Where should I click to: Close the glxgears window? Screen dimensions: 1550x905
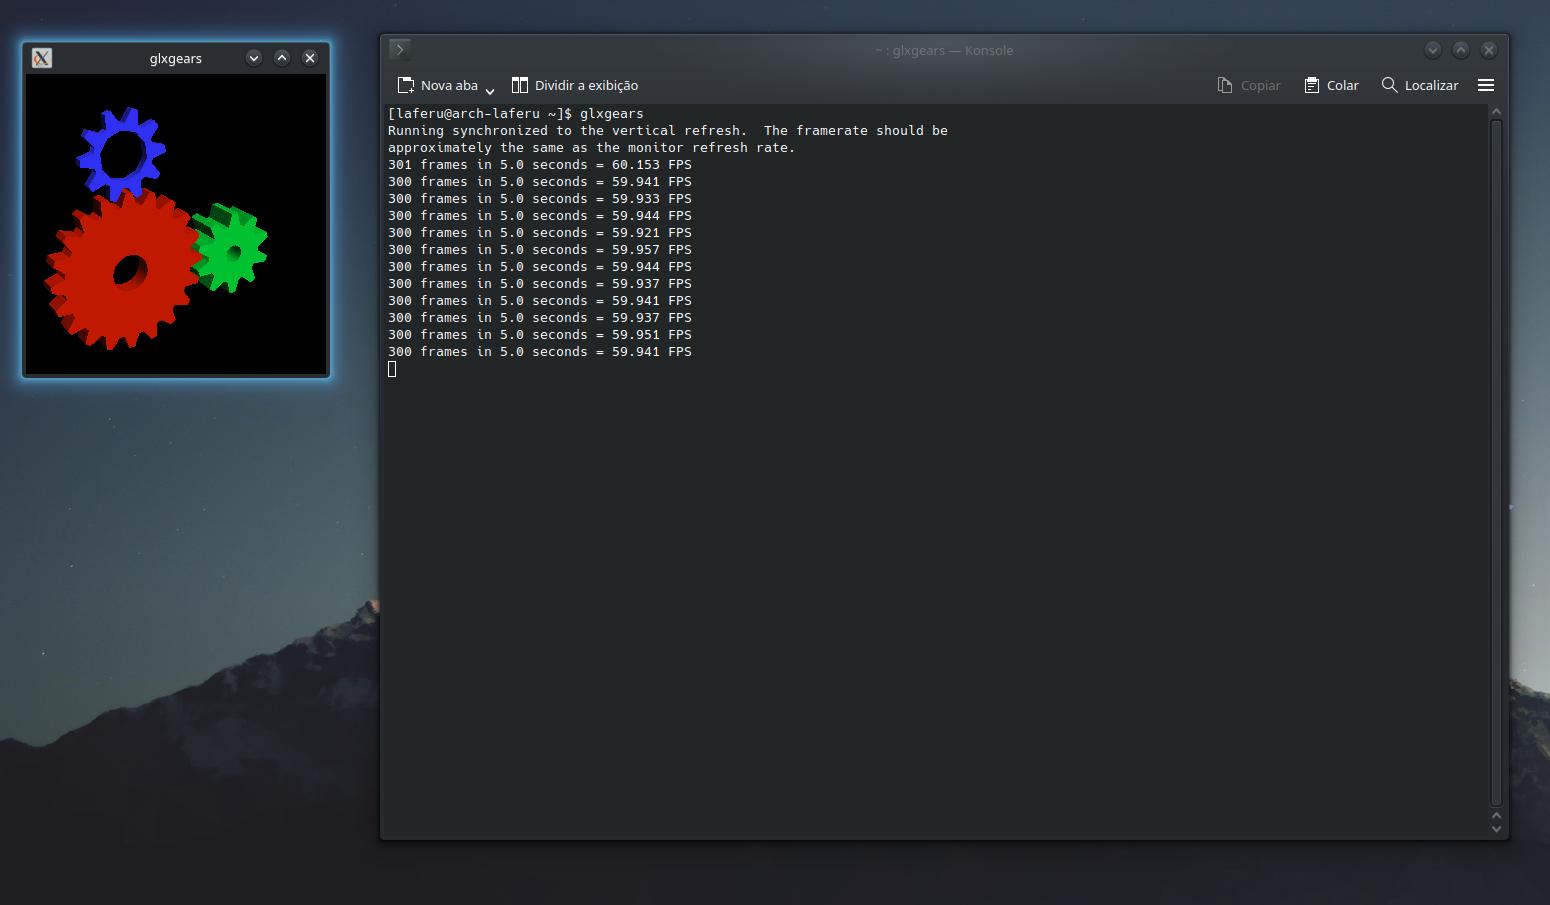pos(310,58)
